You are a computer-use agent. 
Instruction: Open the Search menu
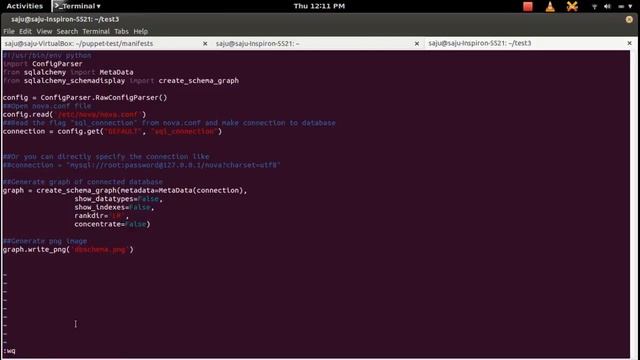(x=67, y=31)
